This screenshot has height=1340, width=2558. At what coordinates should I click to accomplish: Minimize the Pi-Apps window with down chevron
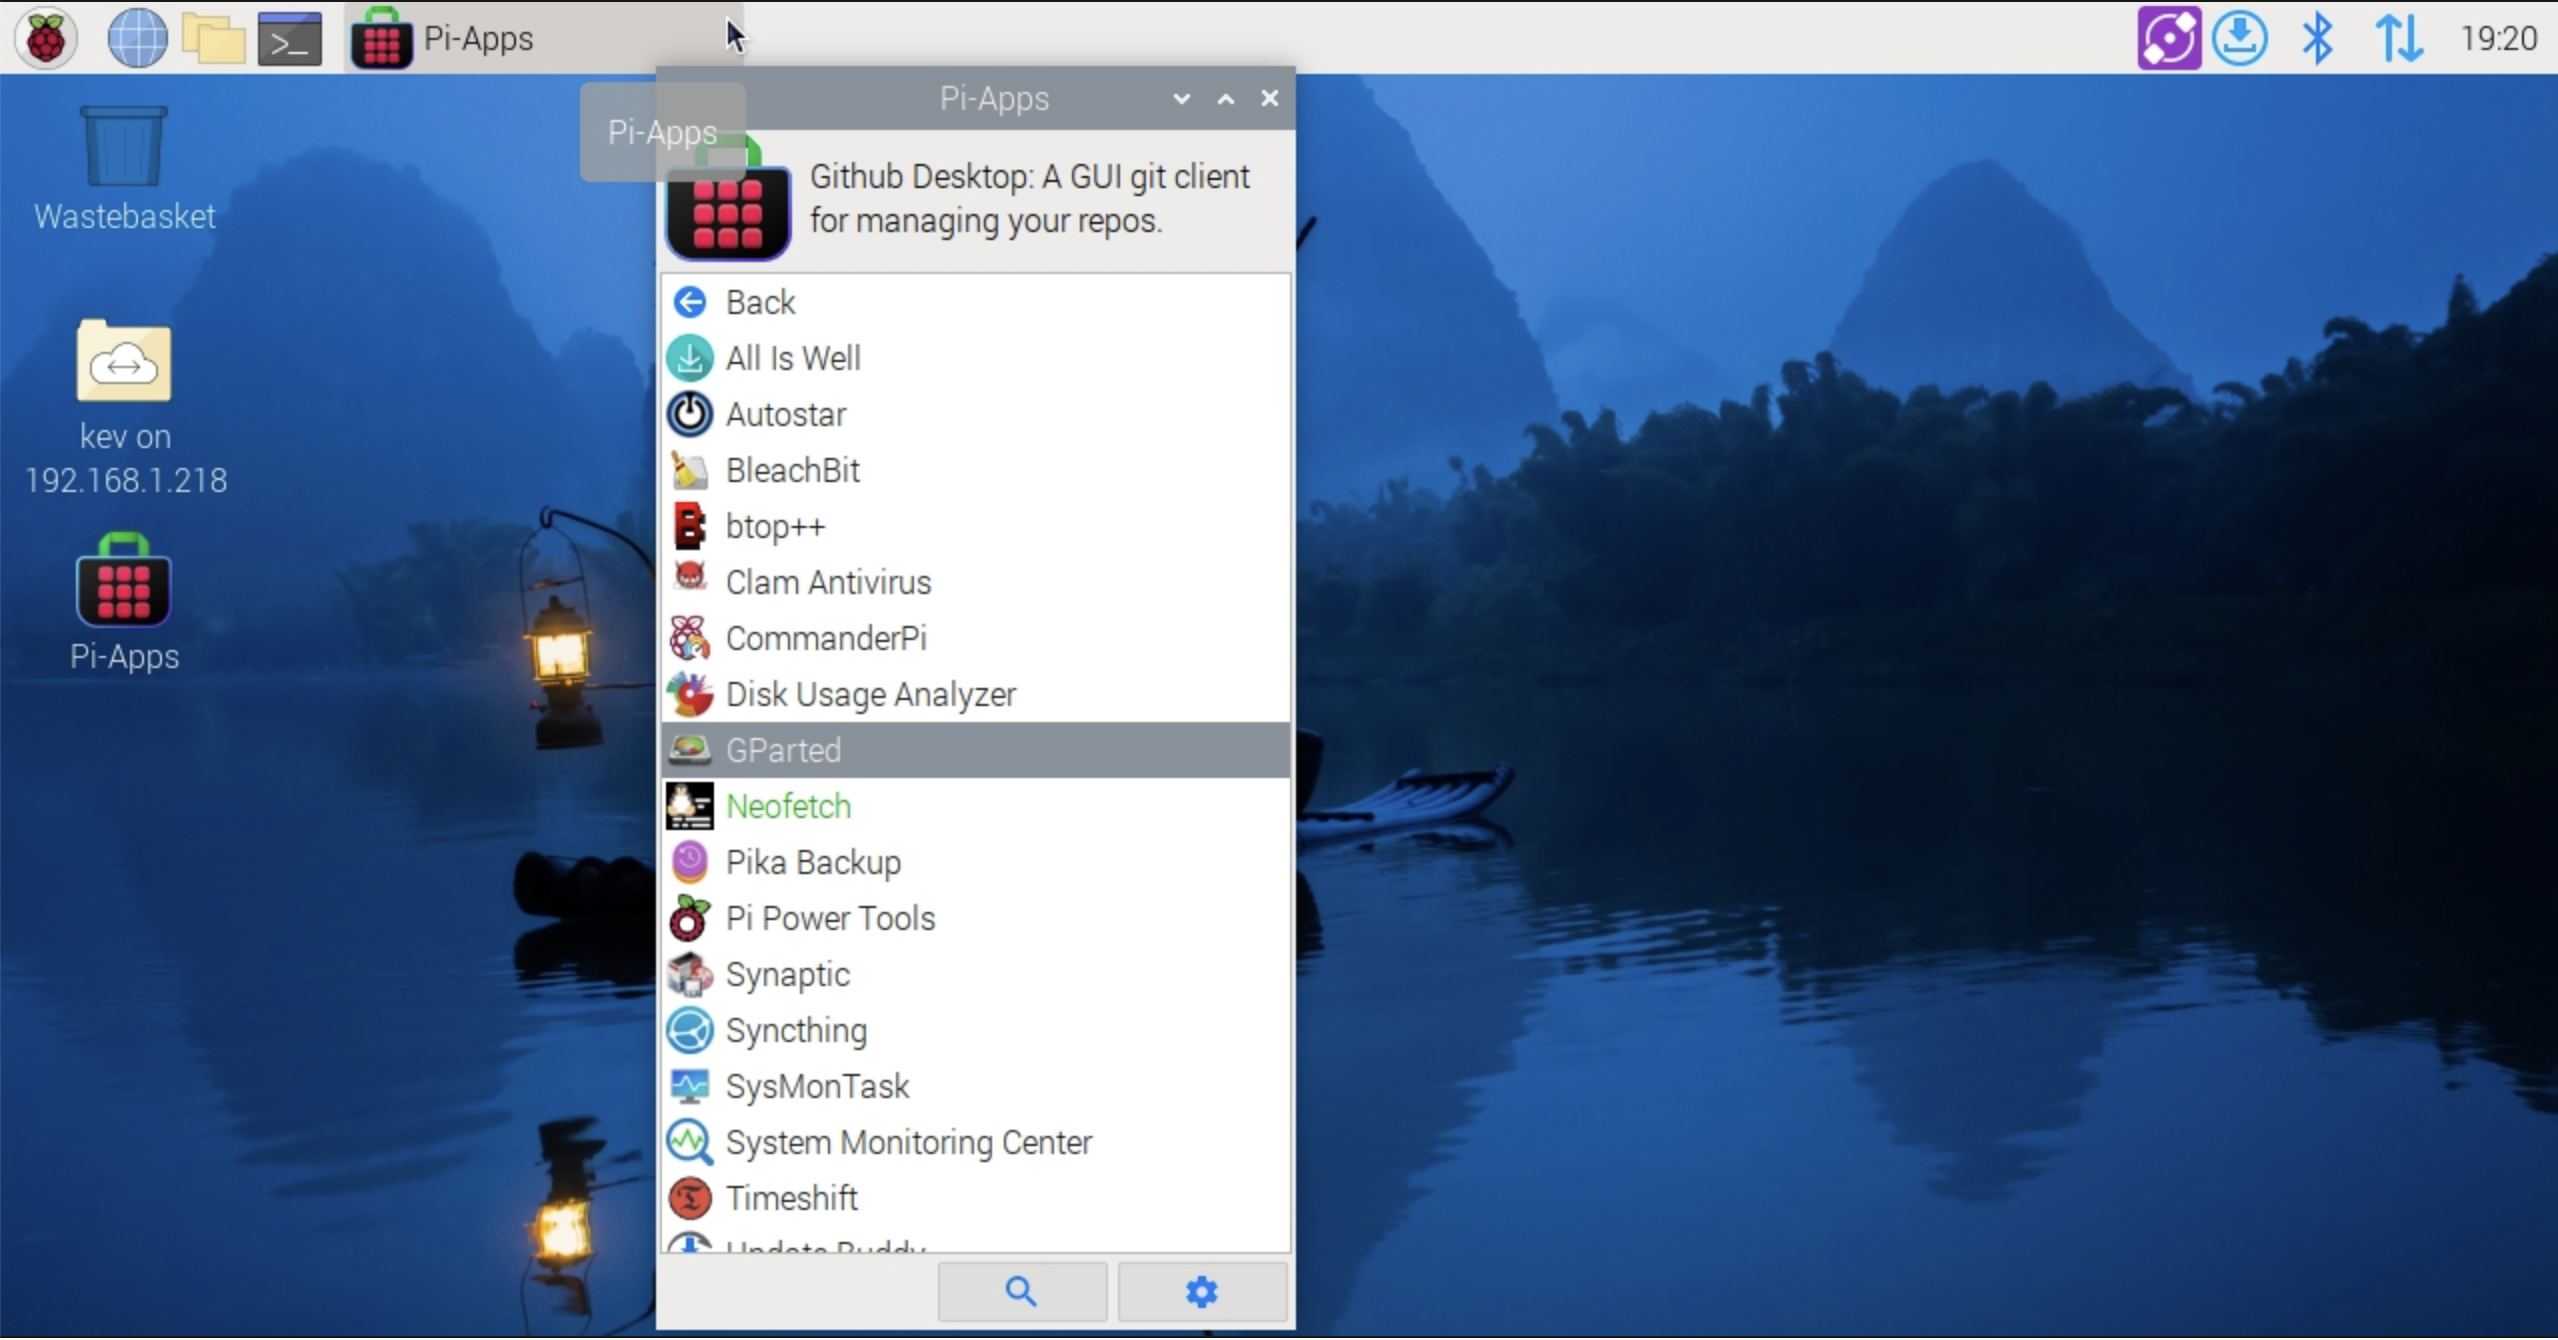click(x=1181, y=98)
